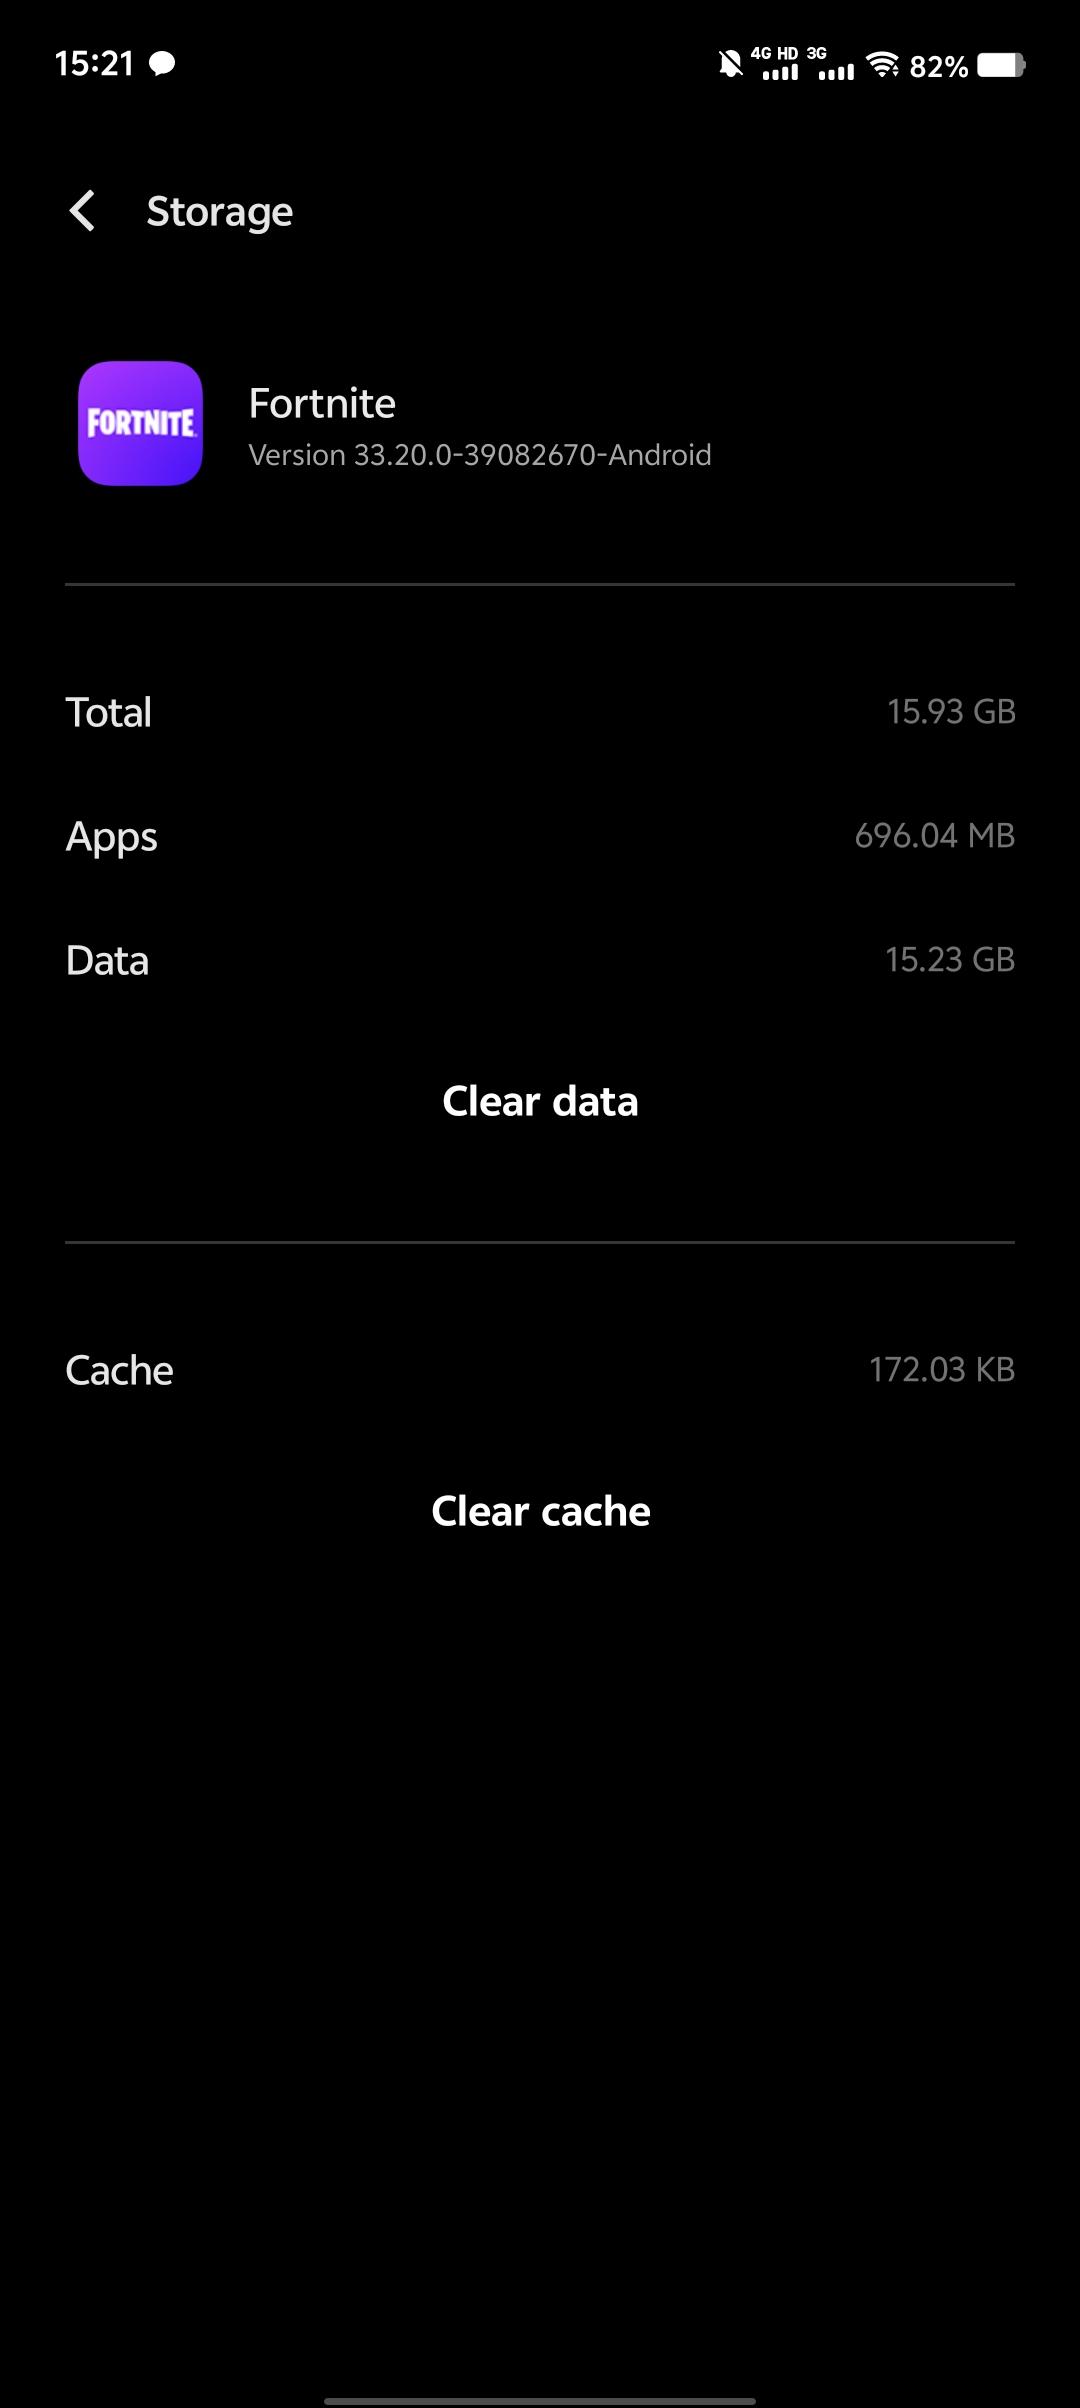The height and width of the screenshot is (2408, 1080).
Task: Tap the Fortnite app name text
Action: coord(322,403)
